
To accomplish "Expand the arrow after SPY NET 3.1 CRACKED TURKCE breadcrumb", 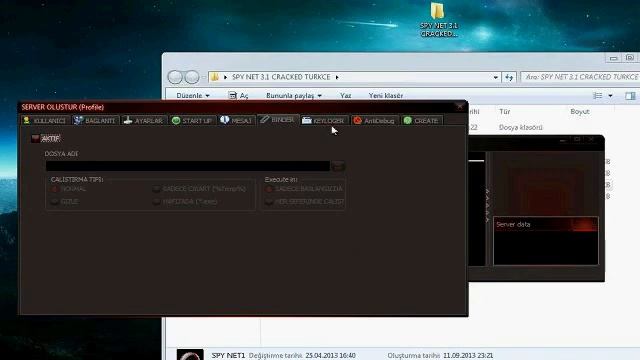I will pyautogui.click(x=337, y=77).
